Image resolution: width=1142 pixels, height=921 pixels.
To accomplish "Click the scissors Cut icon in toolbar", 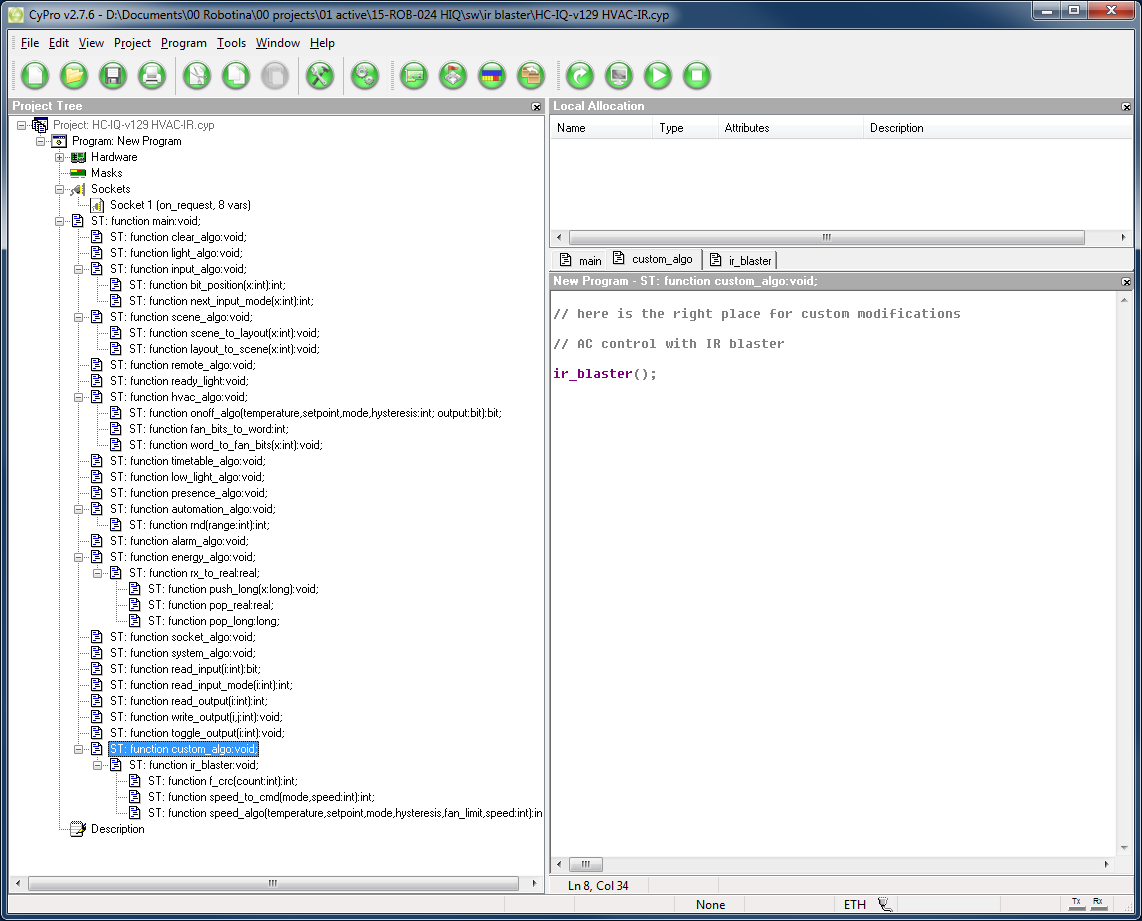I will pos(197,76).
